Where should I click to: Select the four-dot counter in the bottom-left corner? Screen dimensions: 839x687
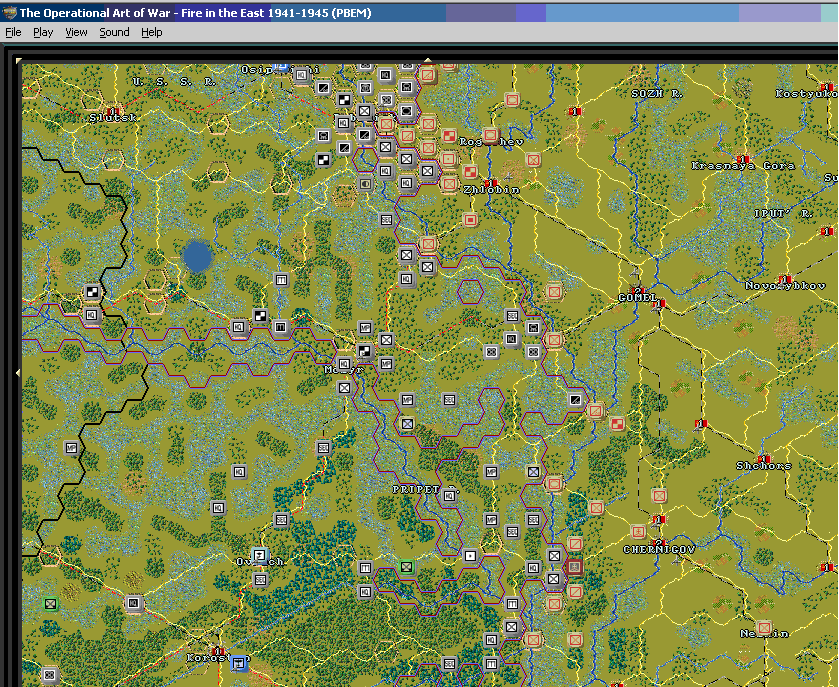pos(50,675)
